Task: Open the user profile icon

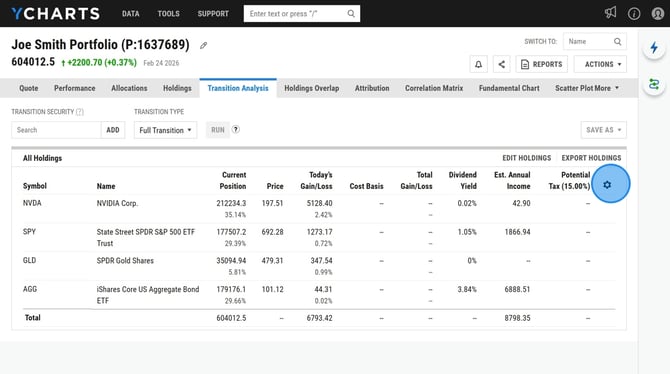Action: [x=658, y=14]
